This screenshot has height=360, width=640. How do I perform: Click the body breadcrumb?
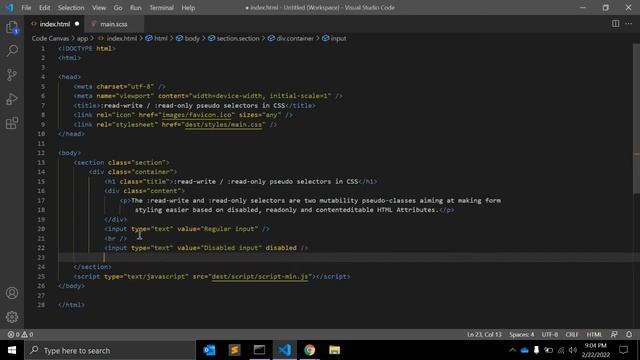(x=188, y=38)
